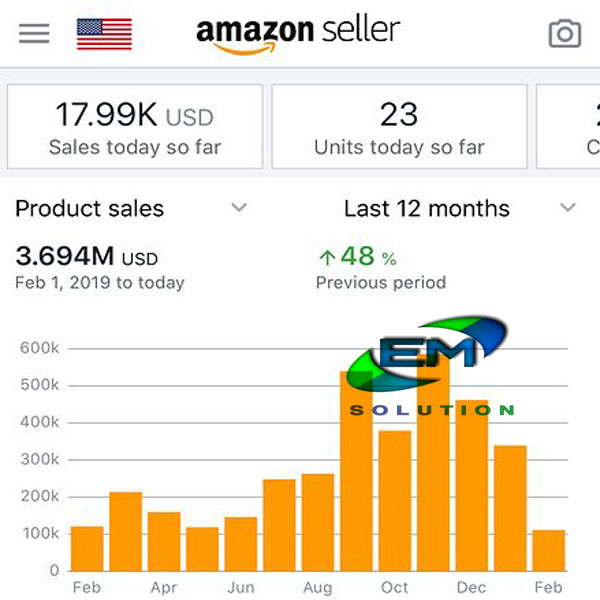
Task: Tap the partially visible third summary card
Action: 570,126
